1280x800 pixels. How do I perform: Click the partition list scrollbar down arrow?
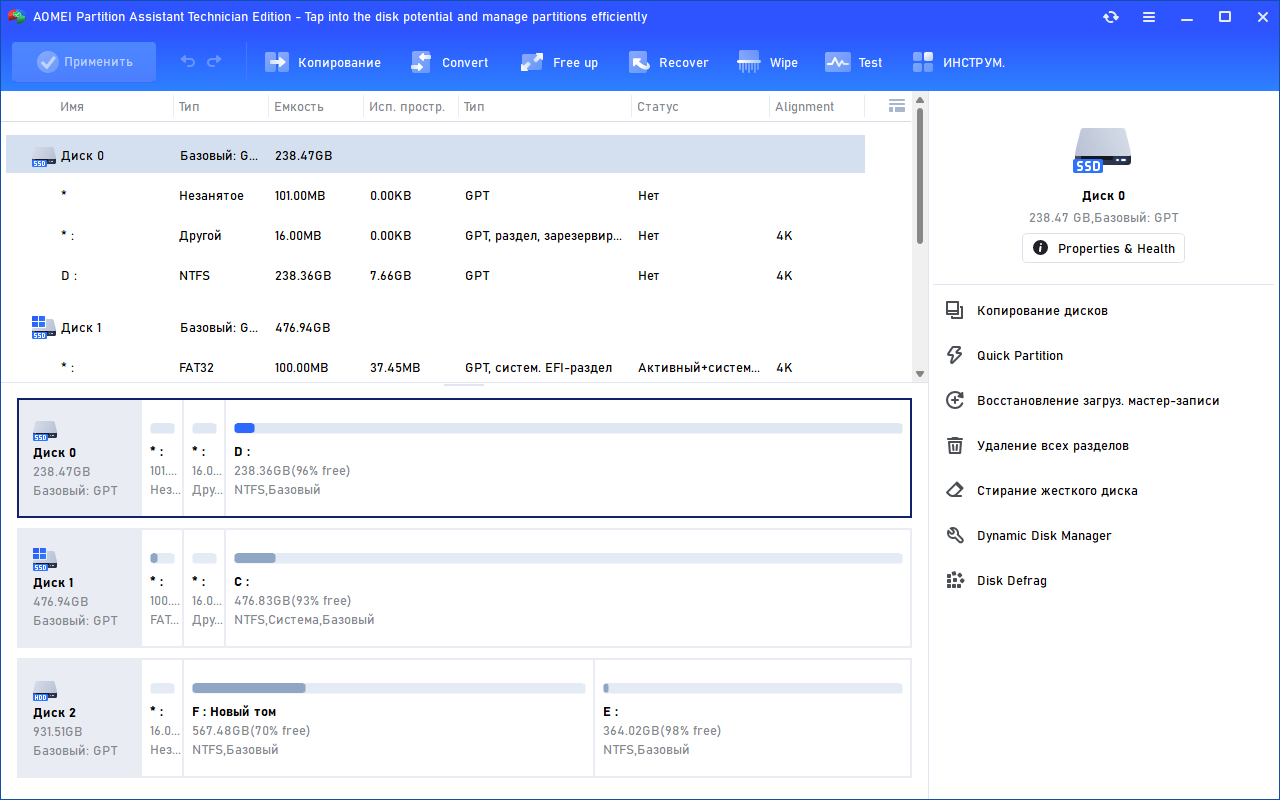920,374
